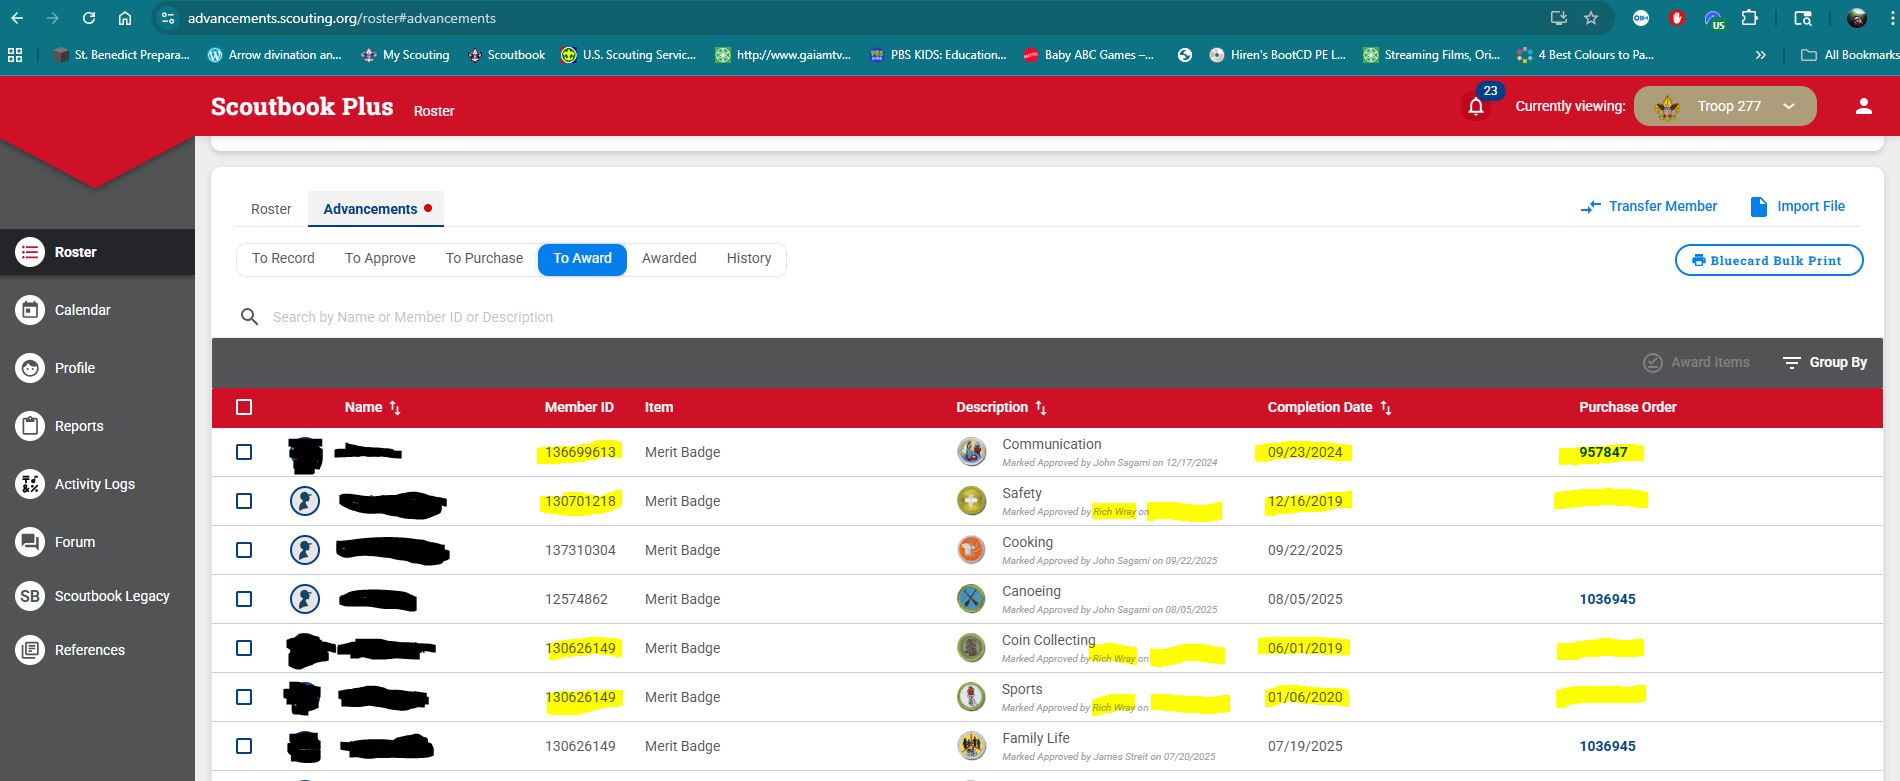Viewport: 1900px width, 781px height.
Task: Open Reports in the sidebar
Action: (x=97, y=426)
